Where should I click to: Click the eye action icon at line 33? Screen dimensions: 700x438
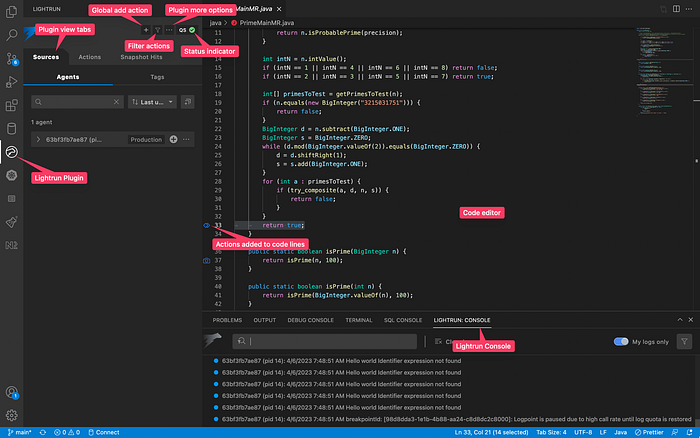coord(206,225)
